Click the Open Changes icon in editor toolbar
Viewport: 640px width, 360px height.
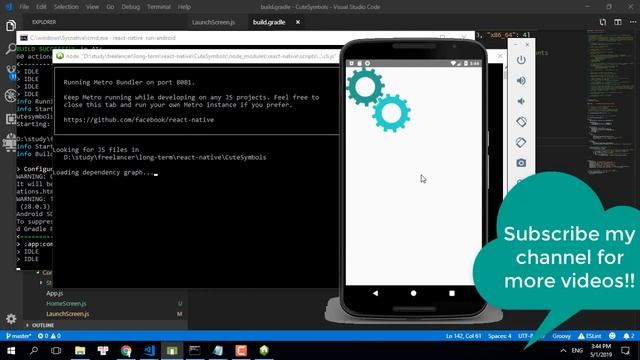(603, 22)
